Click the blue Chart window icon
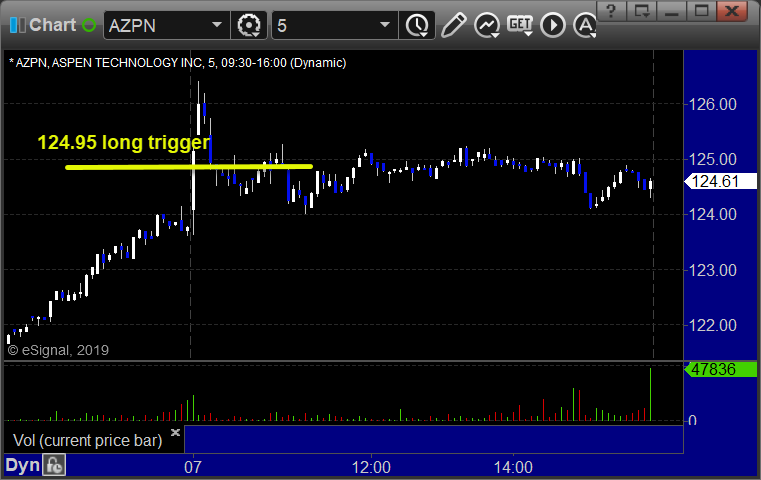761x480 pixels. [x=17, y=25]
